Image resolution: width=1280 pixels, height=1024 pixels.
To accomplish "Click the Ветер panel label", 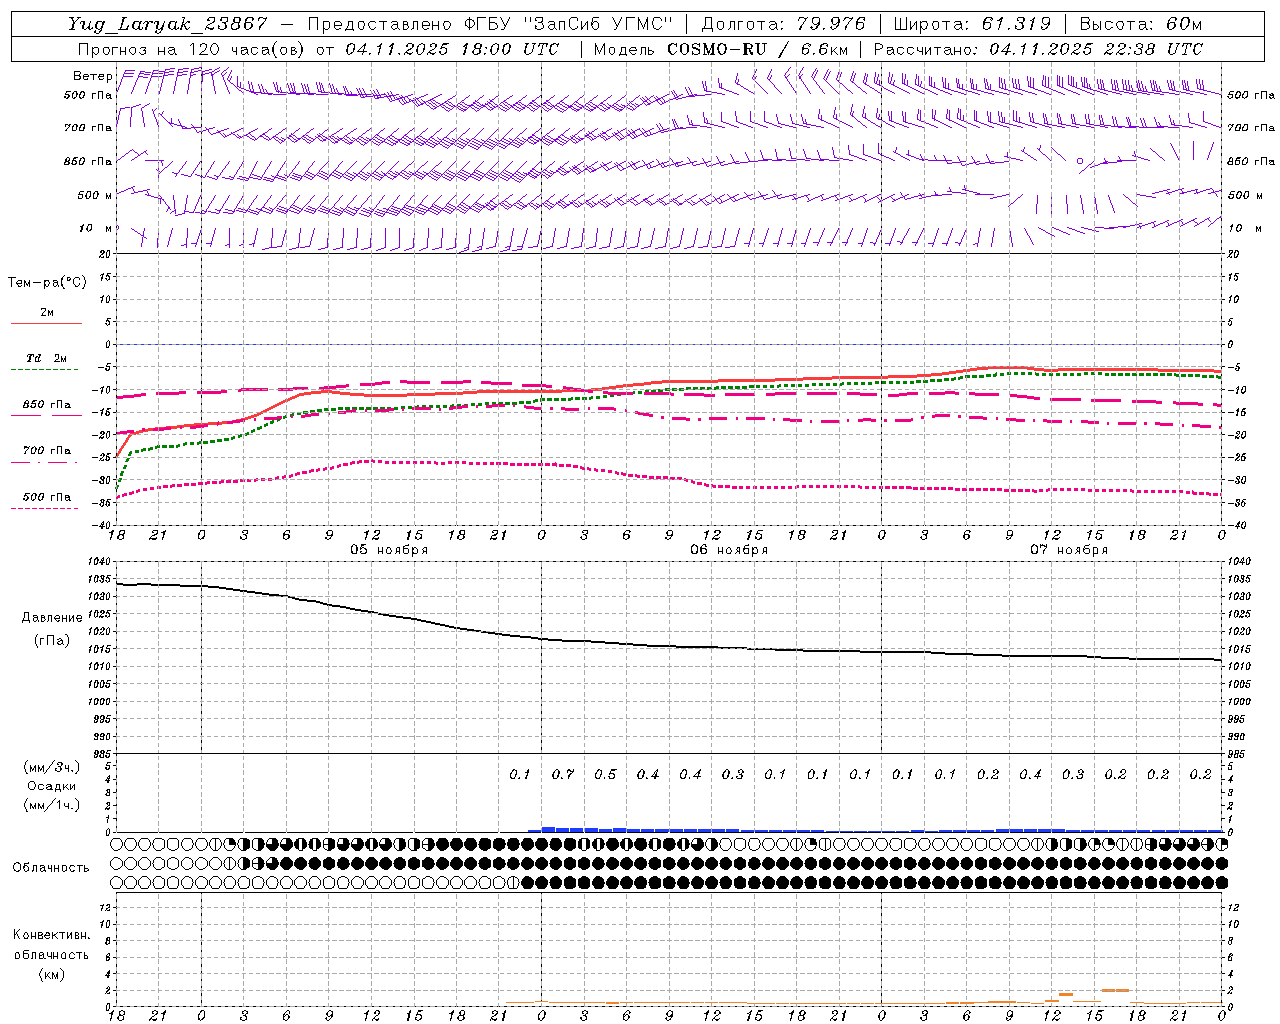I will (x=92, y=76).
